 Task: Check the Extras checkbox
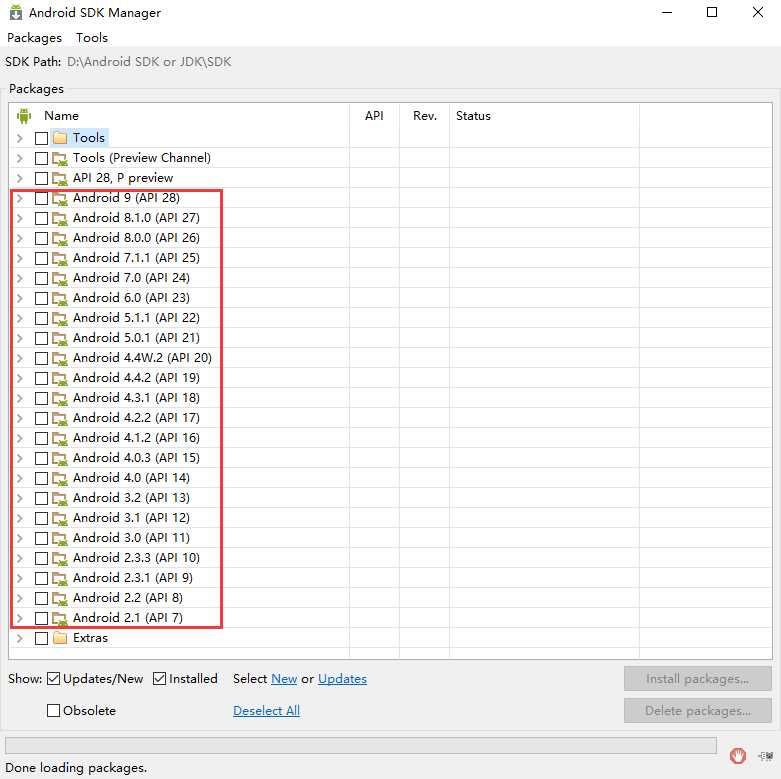pyautogui.click(x=41, y=638)
